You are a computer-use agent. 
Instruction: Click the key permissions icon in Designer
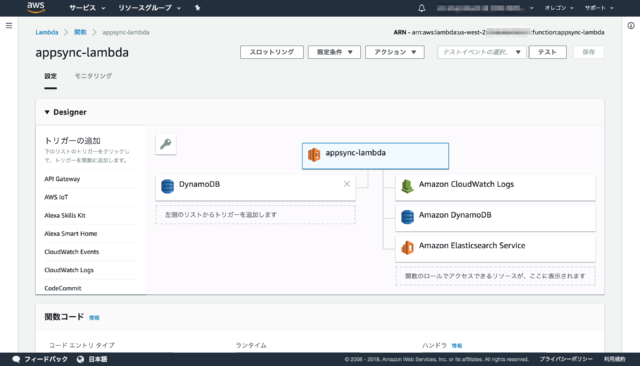point(166,144)
